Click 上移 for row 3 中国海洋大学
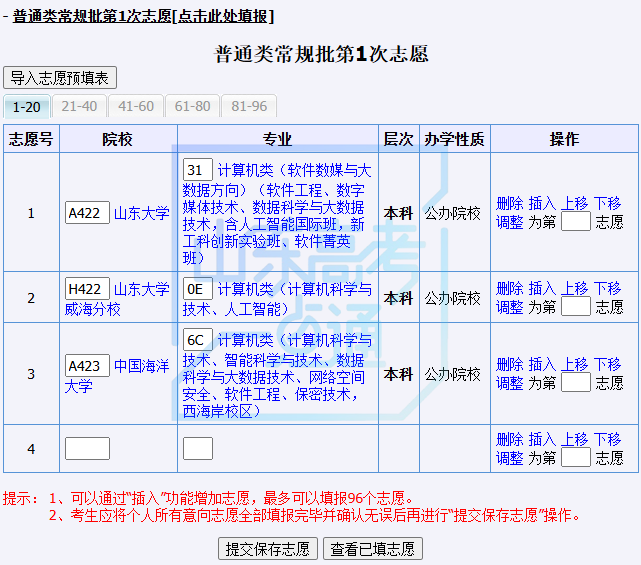This screenshot has height=565, width=641. (x=574, y=364)
